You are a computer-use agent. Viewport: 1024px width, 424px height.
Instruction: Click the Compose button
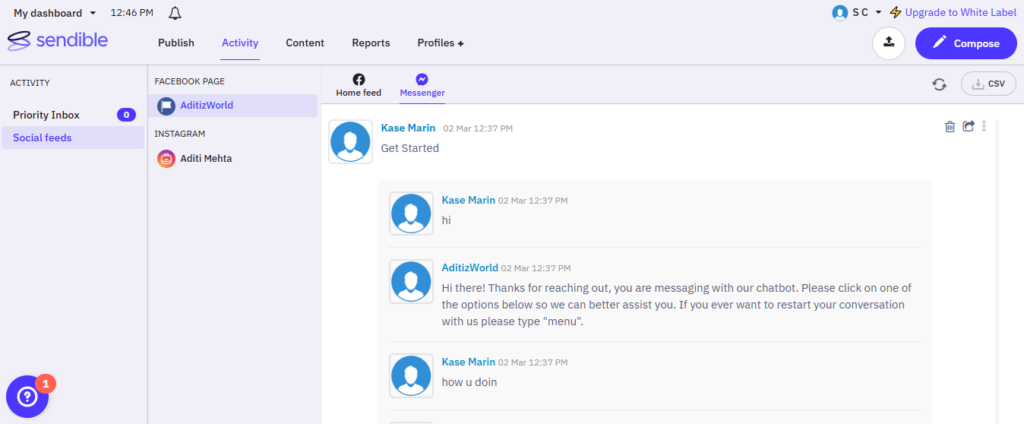click(x=966, y=43)
